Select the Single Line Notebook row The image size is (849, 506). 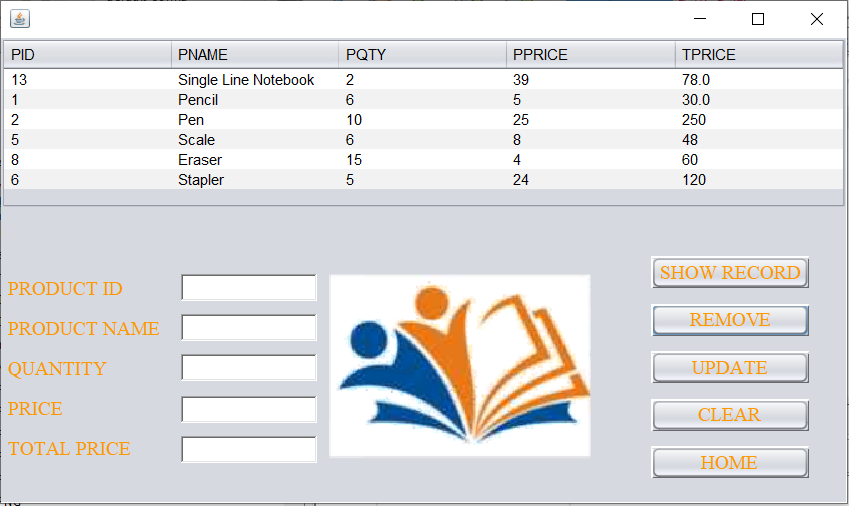pos(246,80)
